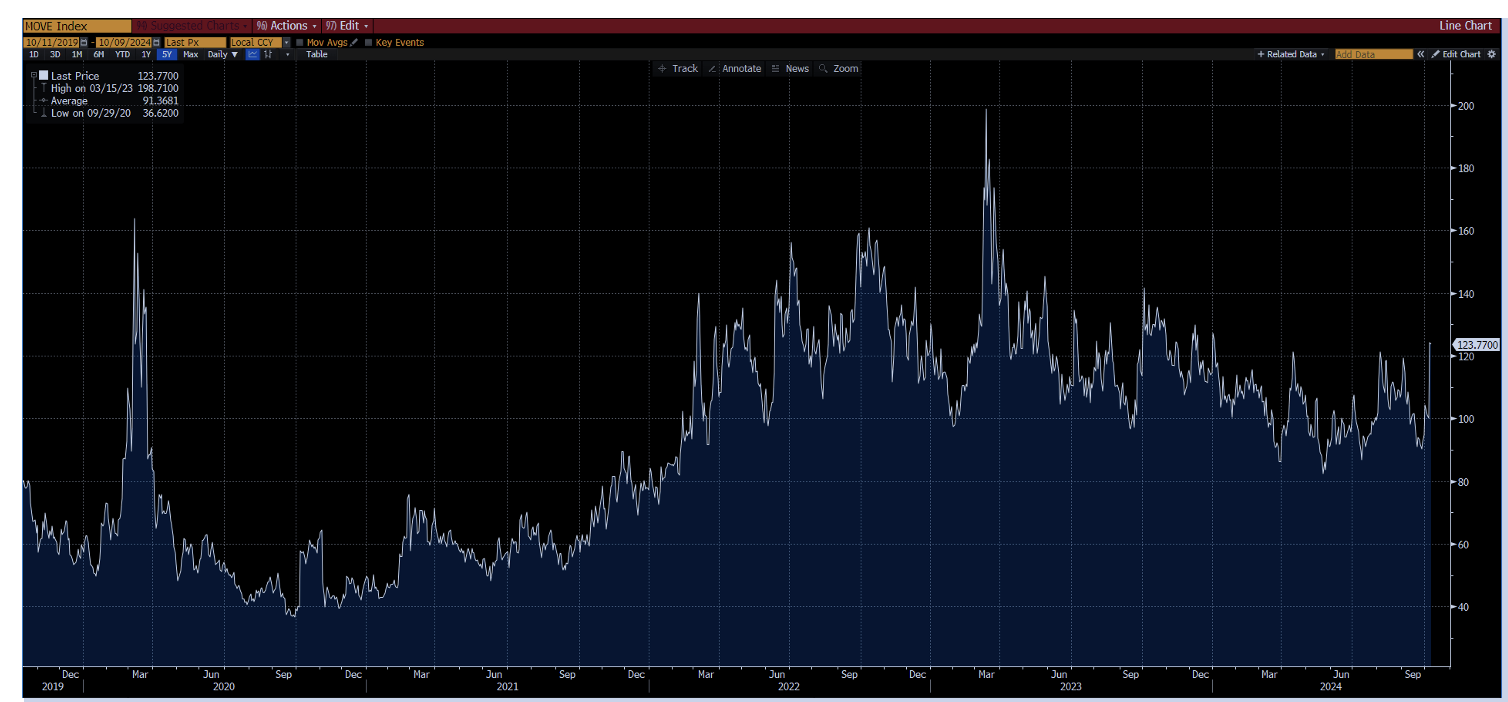
Task: Enable the Mov Avgs checkbox
Action: pos(300,42)
